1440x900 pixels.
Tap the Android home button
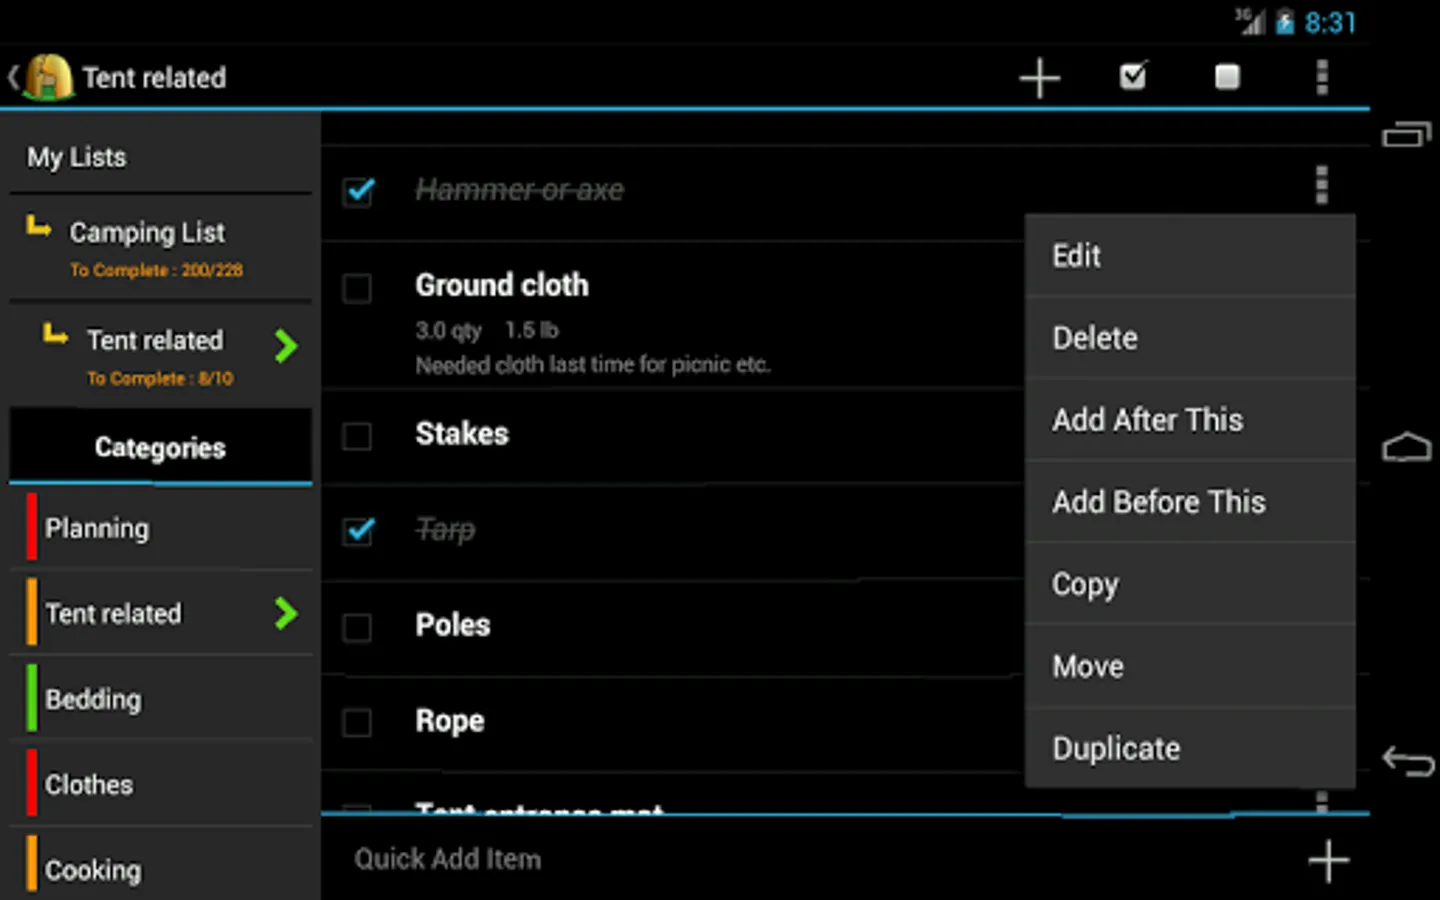(1406, 447)
